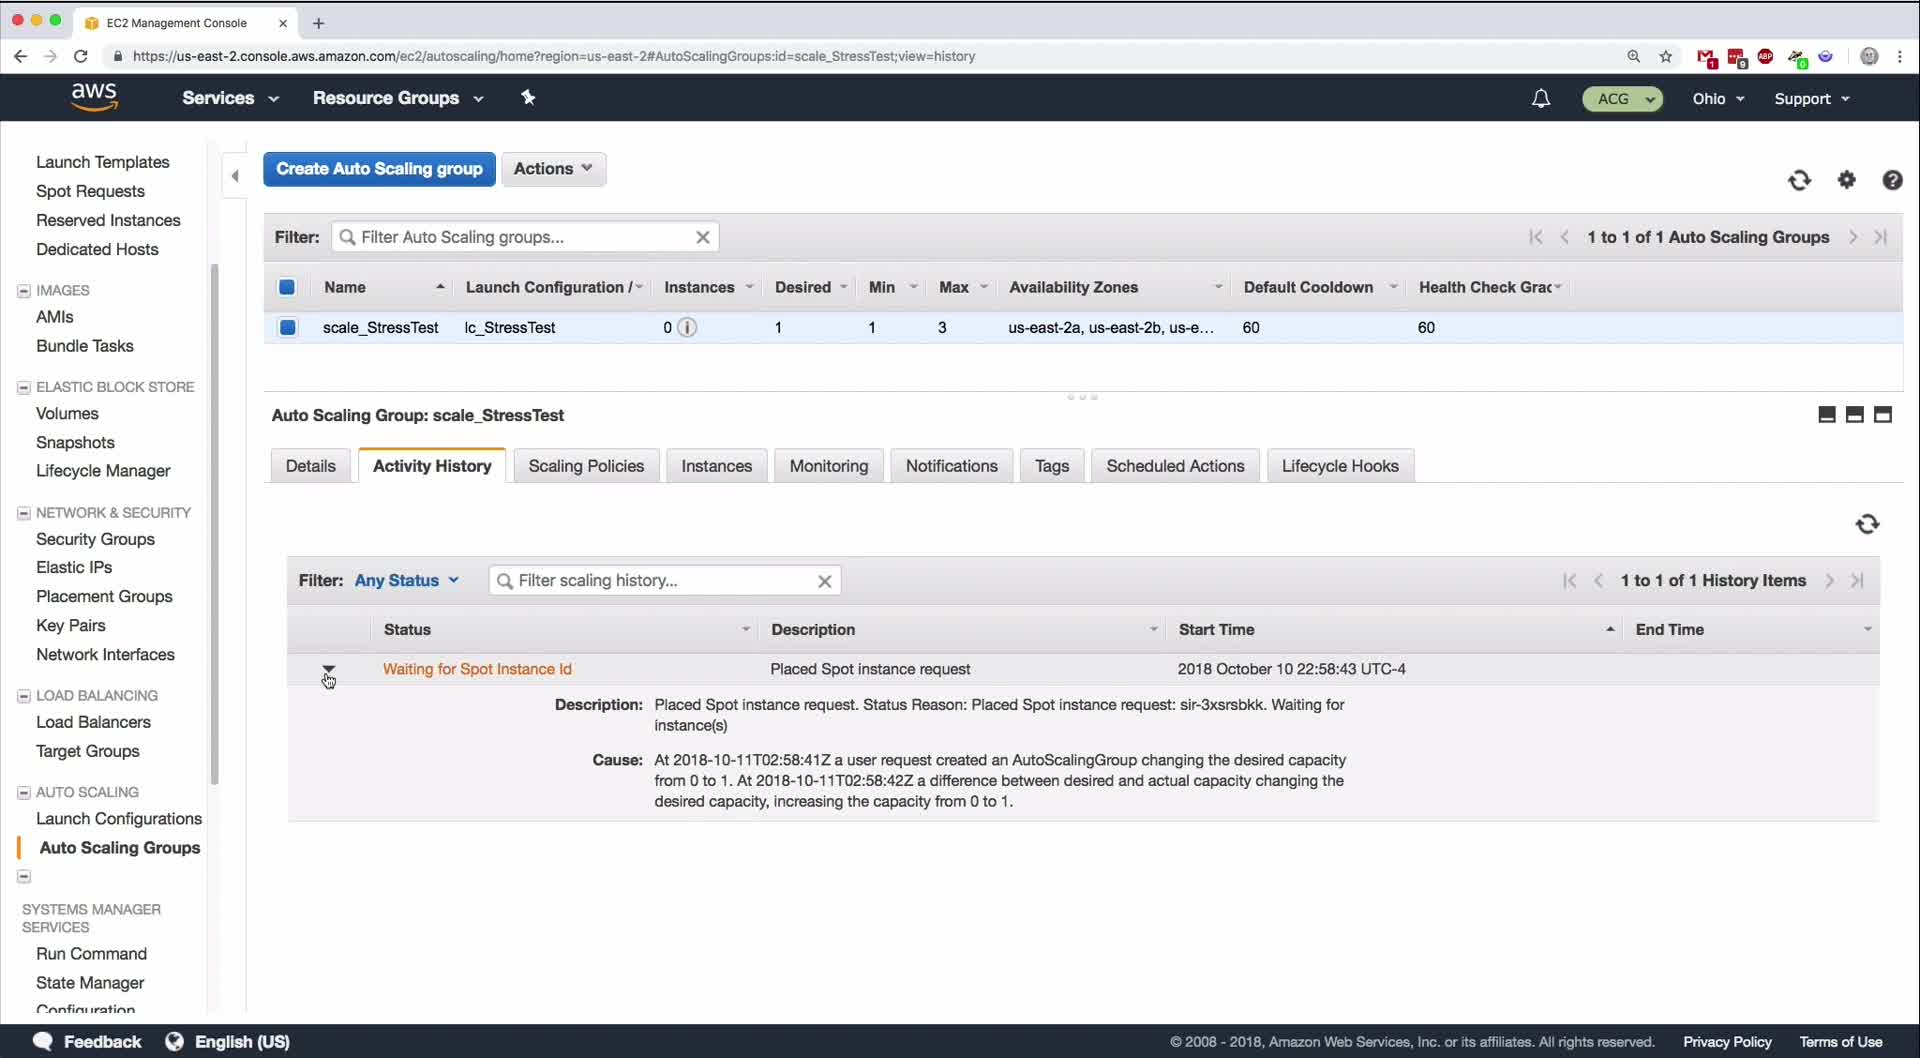
Task: Maximize the details pane layout icon
Action: tap(1883, 415)
